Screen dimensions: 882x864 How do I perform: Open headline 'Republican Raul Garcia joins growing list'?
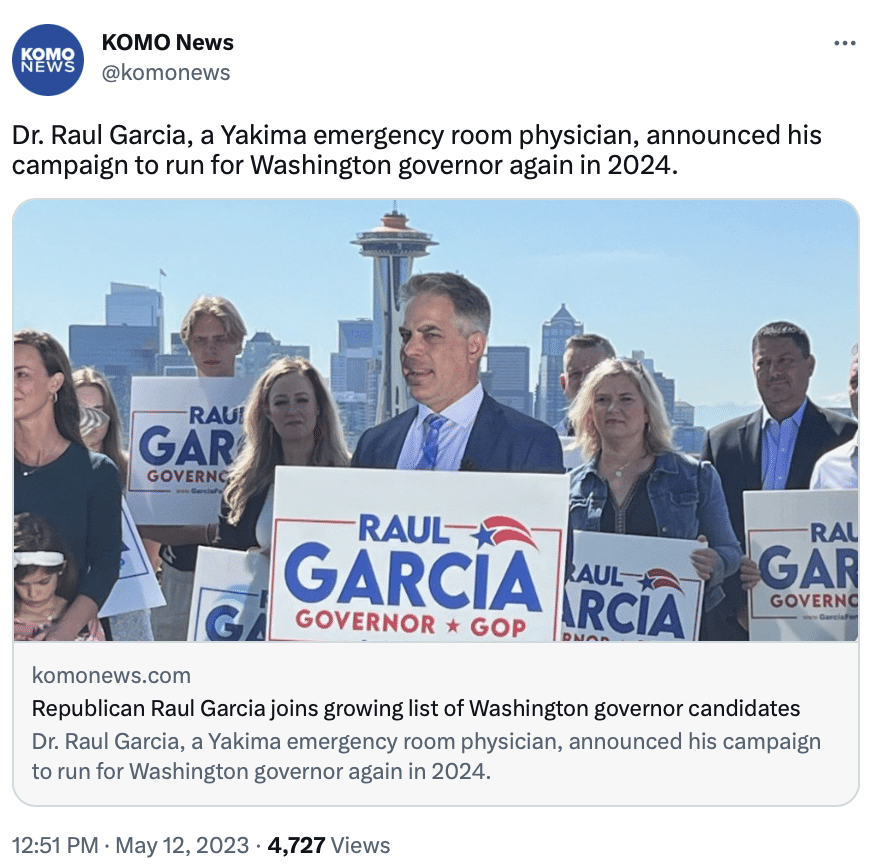tap(416, 708)
